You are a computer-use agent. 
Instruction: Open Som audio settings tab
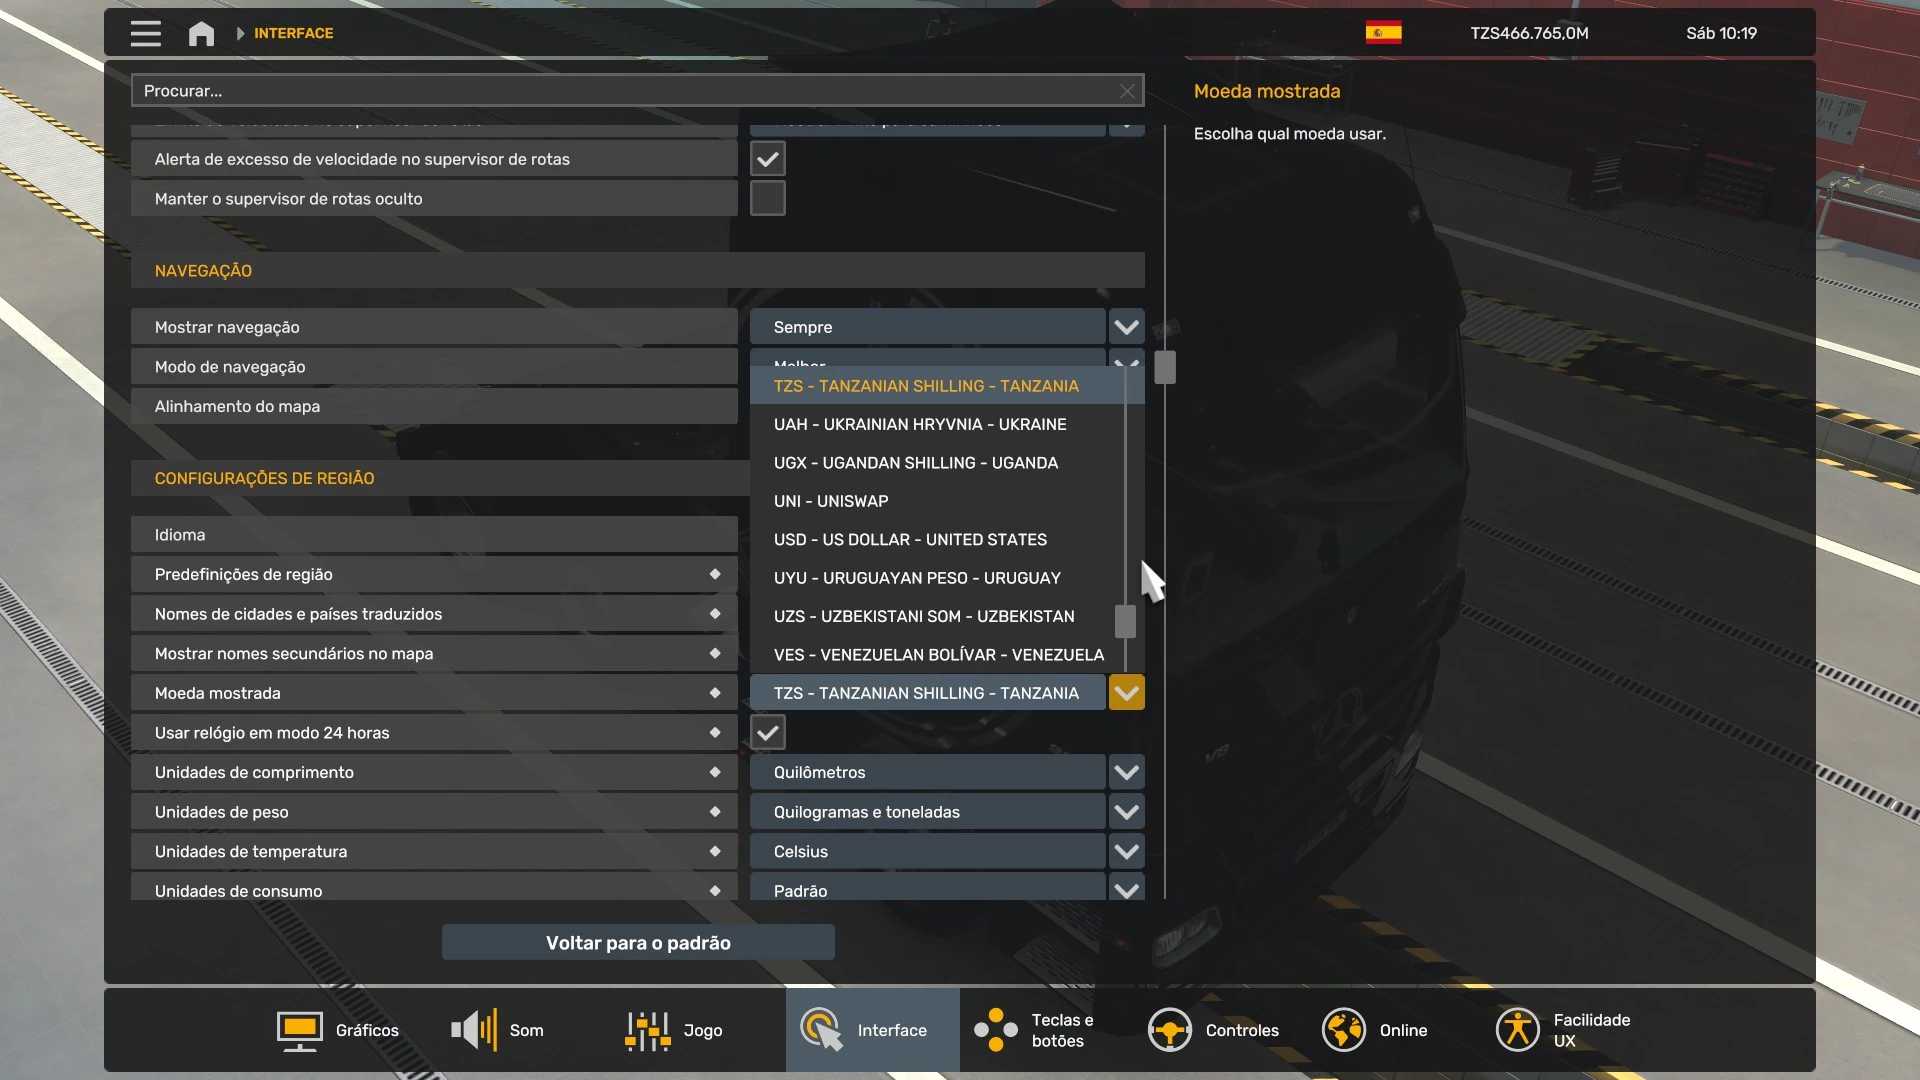(x=498, y=1030)
